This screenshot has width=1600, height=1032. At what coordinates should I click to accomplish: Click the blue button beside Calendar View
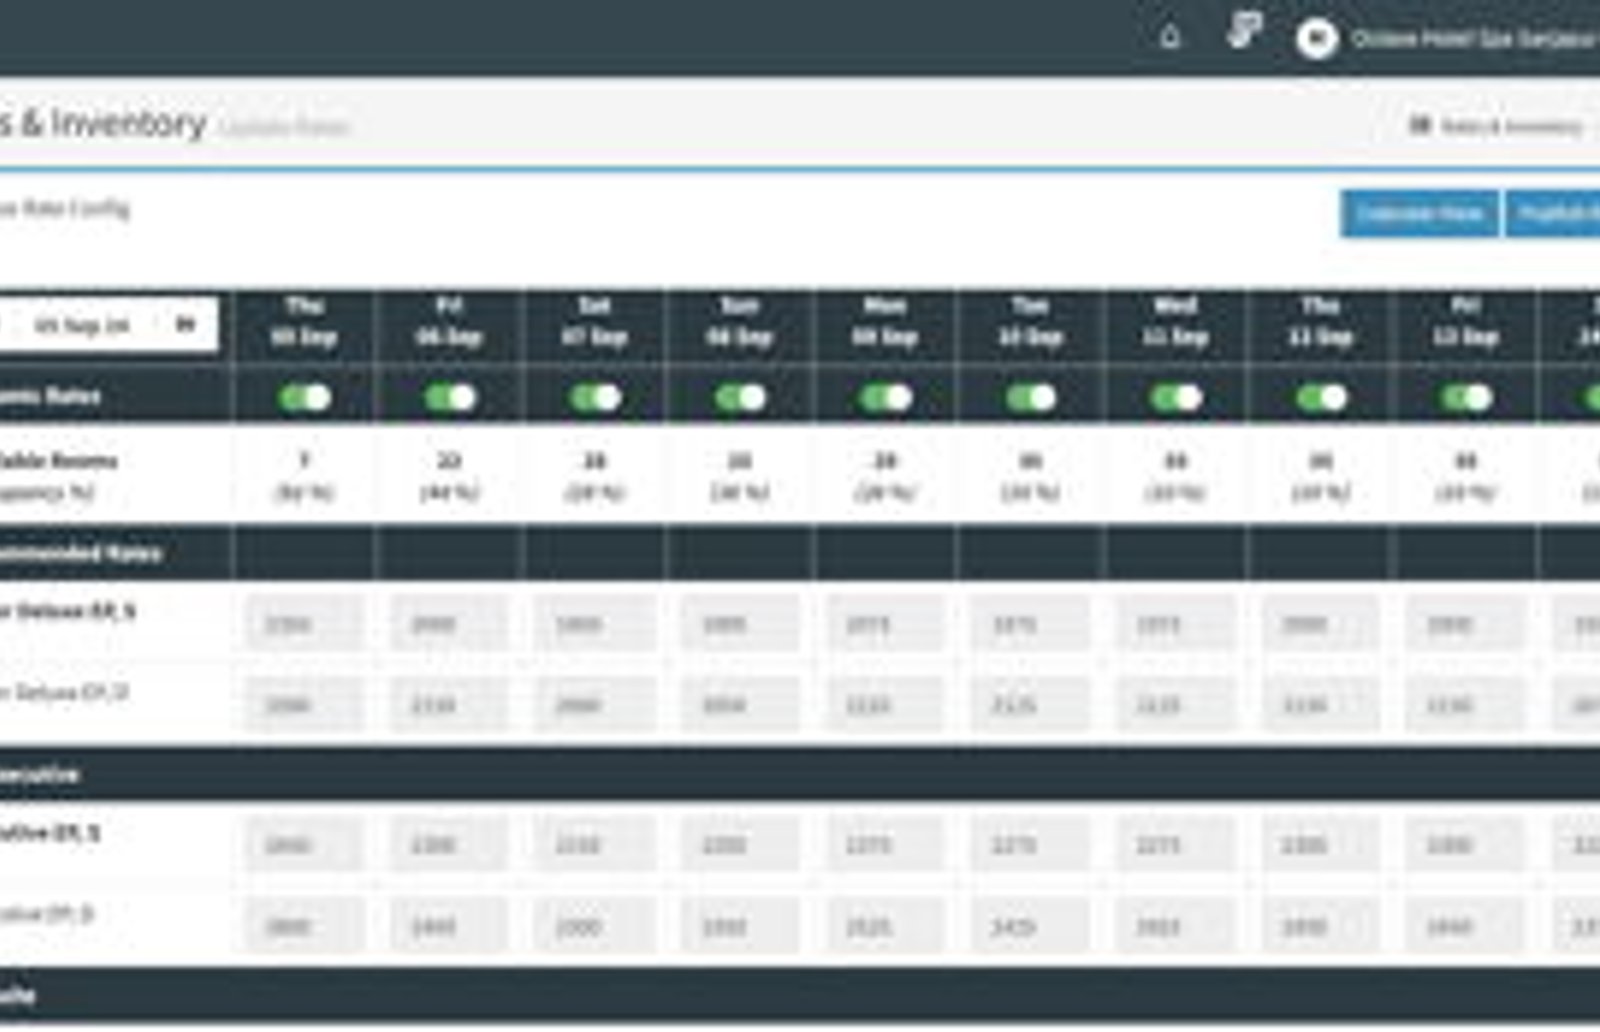point(1553,213)
